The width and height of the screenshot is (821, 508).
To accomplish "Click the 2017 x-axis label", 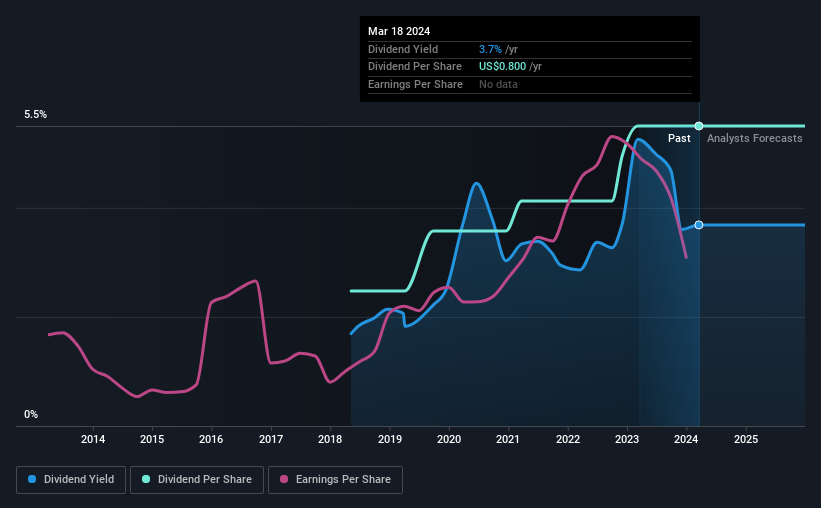I will pos(271,439).
